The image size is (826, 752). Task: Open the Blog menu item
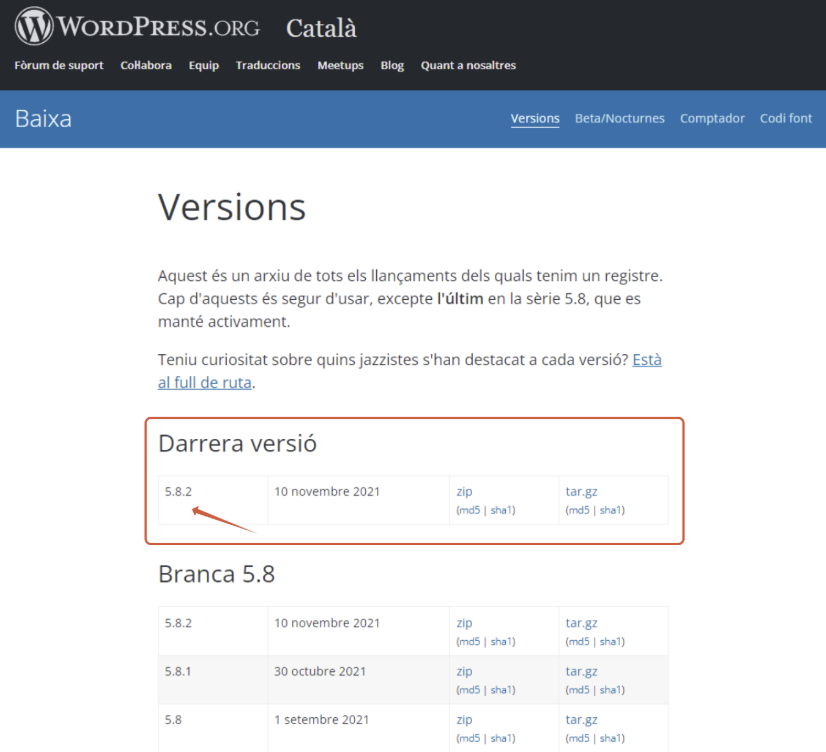[x=392, y=65]
